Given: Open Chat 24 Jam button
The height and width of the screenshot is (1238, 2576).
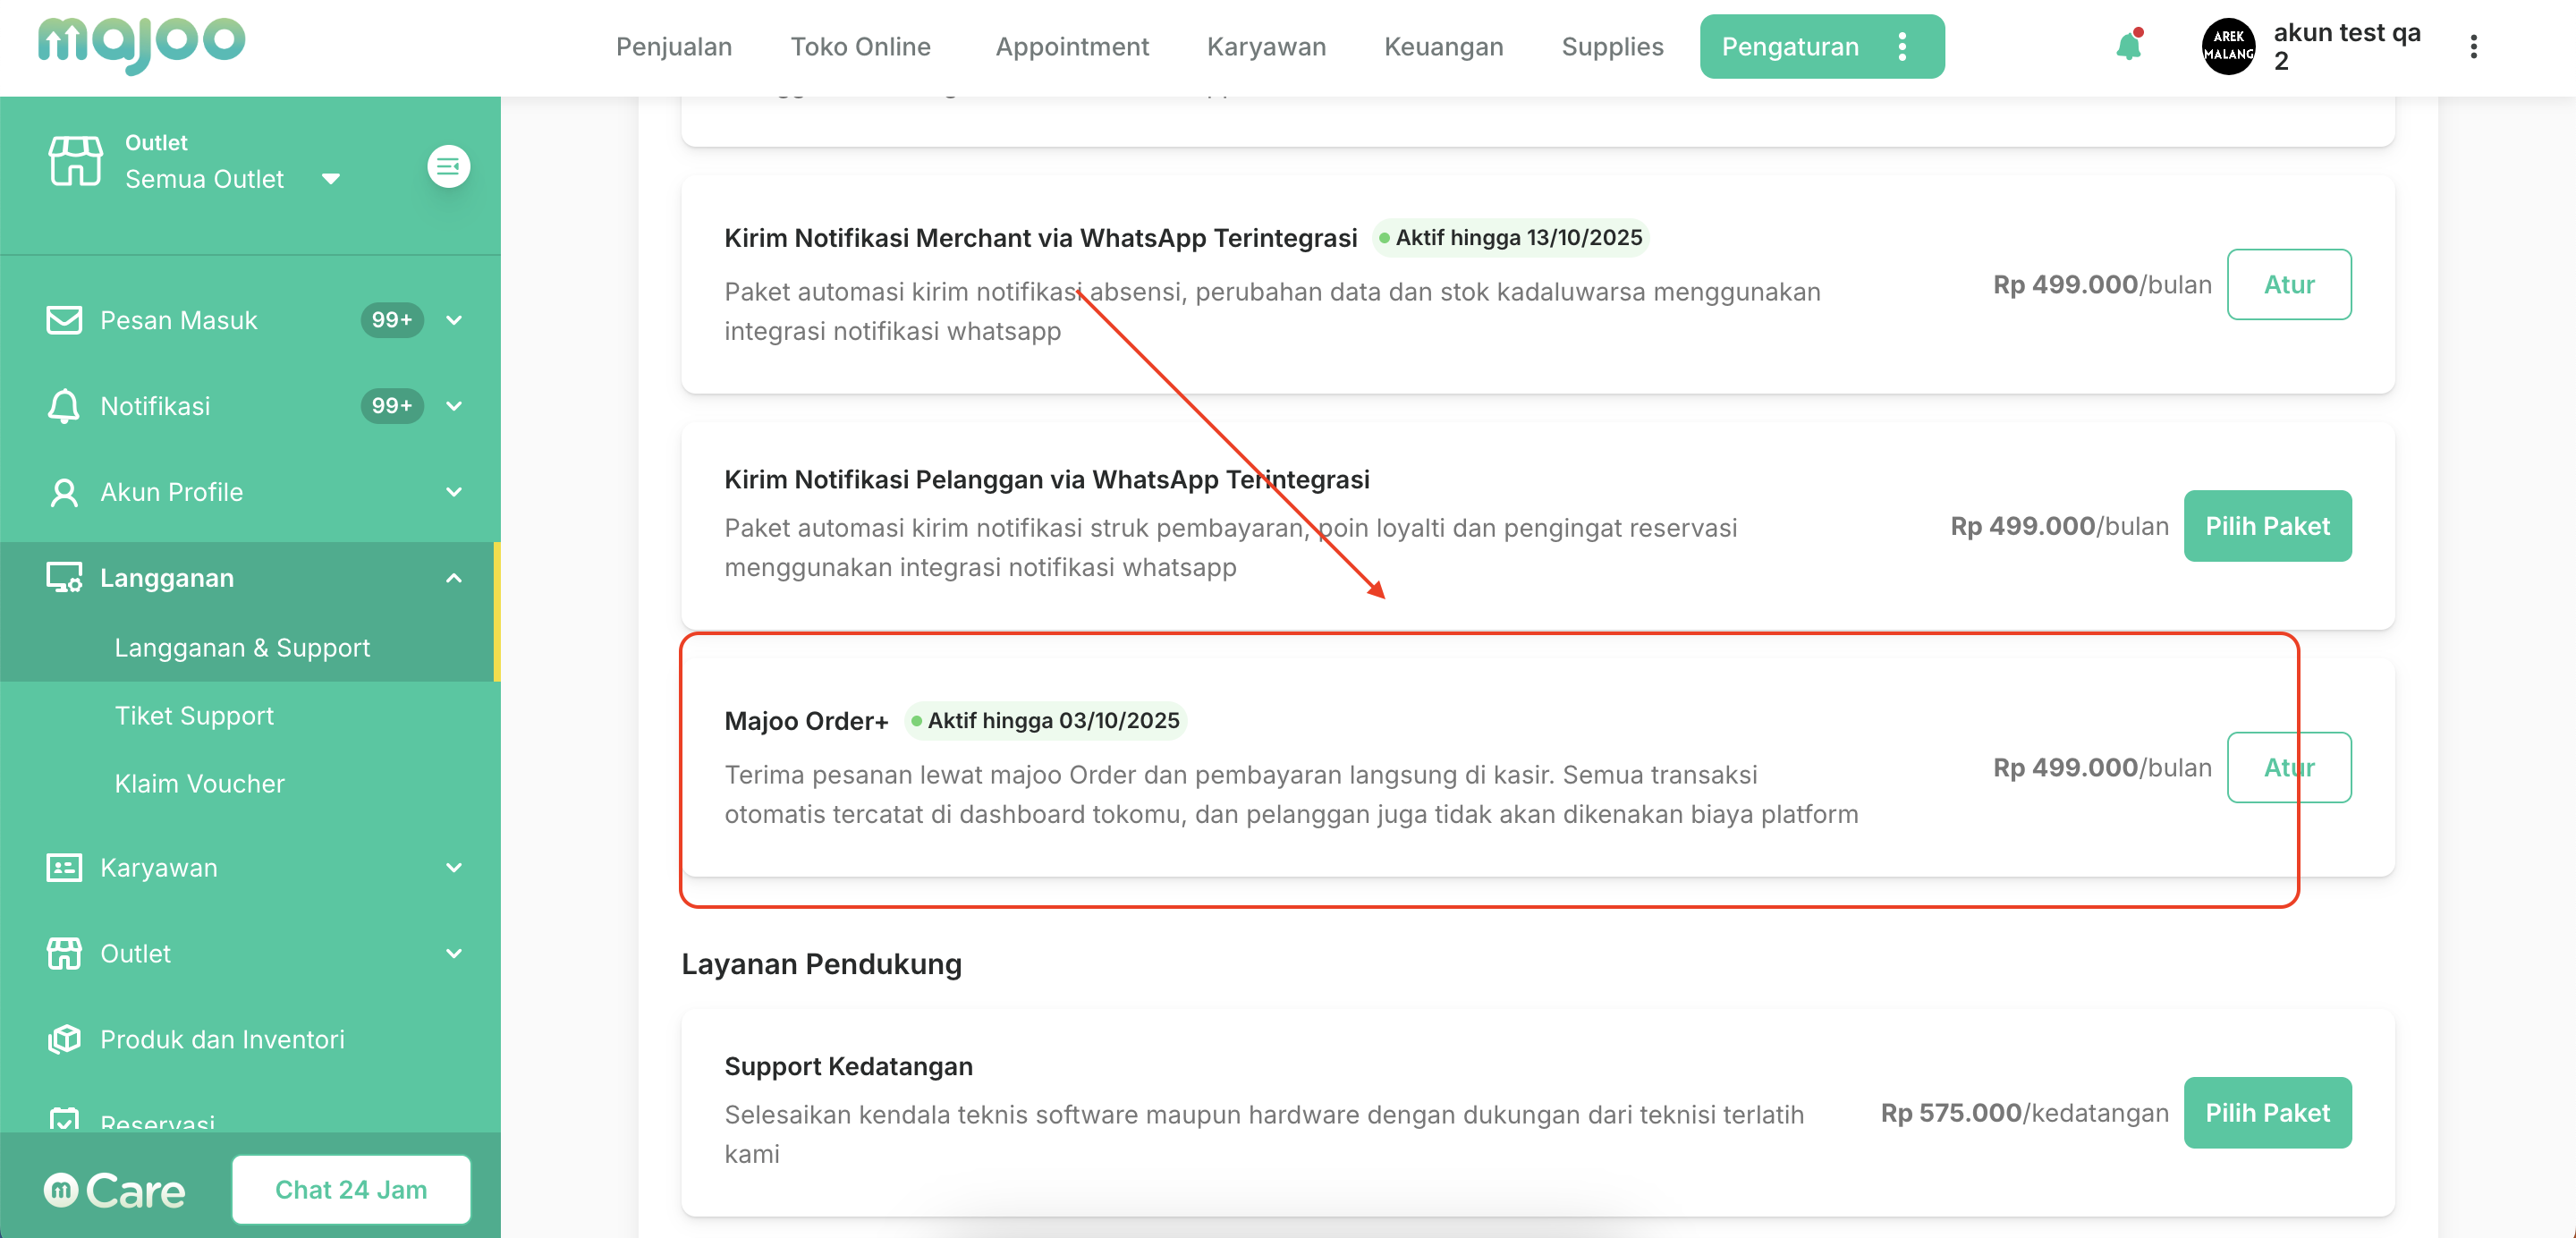Looking at the screenshot, I should pos(351,1190).
